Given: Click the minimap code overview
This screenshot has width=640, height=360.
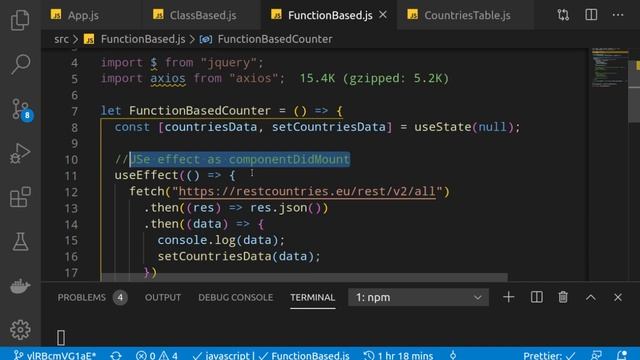Looking at the screenshot, I should click(610, 67).
